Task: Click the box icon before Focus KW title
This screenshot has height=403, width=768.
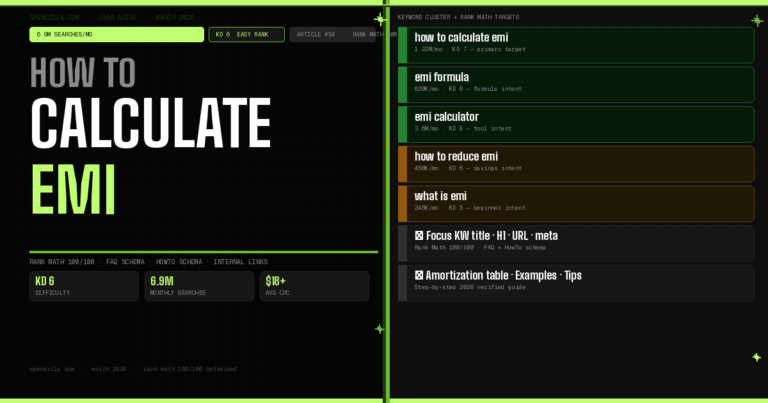Action: click(419, 236)
